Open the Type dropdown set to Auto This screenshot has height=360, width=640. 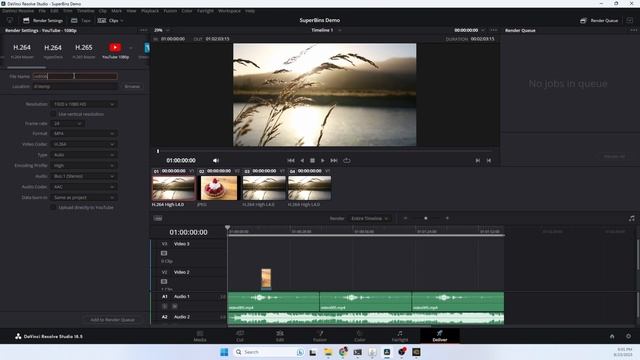[x=84, y=155]
